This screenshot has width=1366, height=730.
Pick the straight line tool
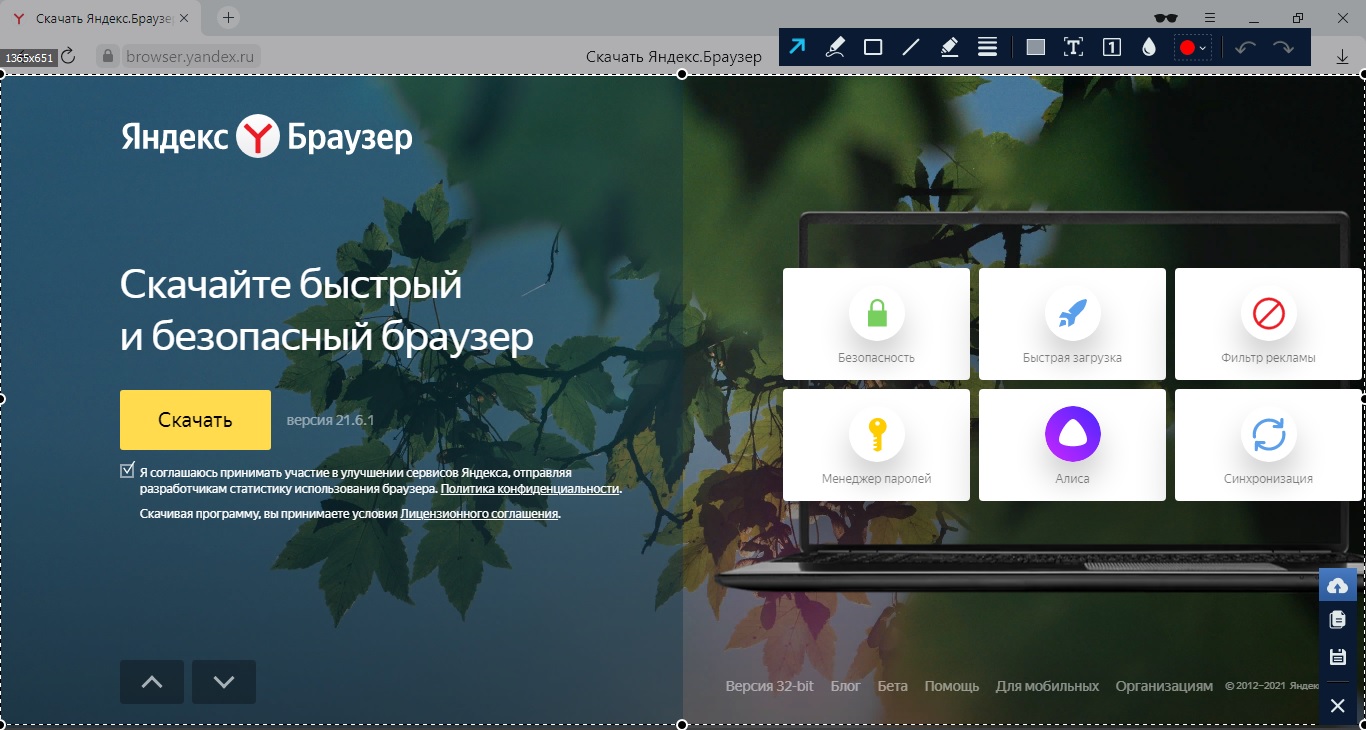911,47
